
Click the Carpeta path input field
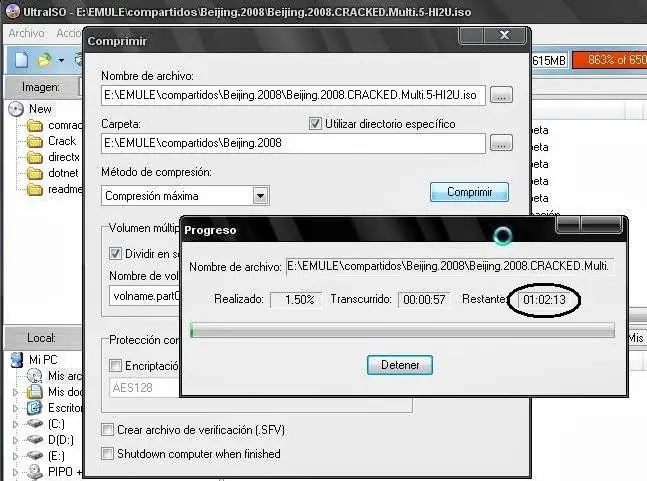coord(293,143)
